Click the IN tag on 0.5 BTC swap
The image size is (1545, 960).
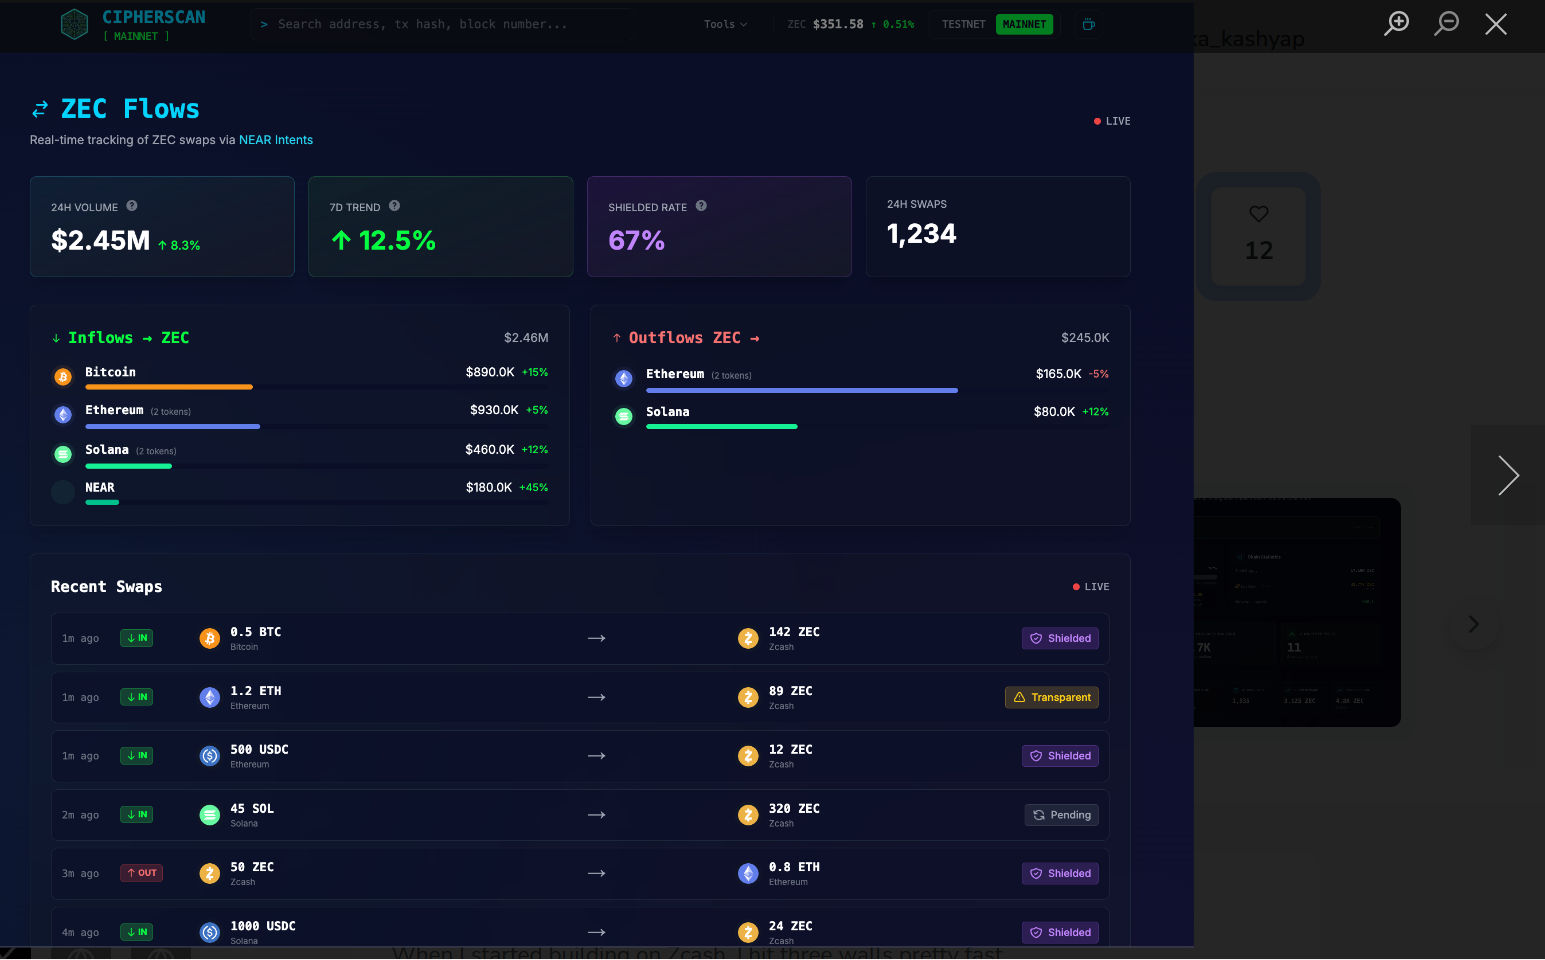pyautogui.click(x=136, y=638)
